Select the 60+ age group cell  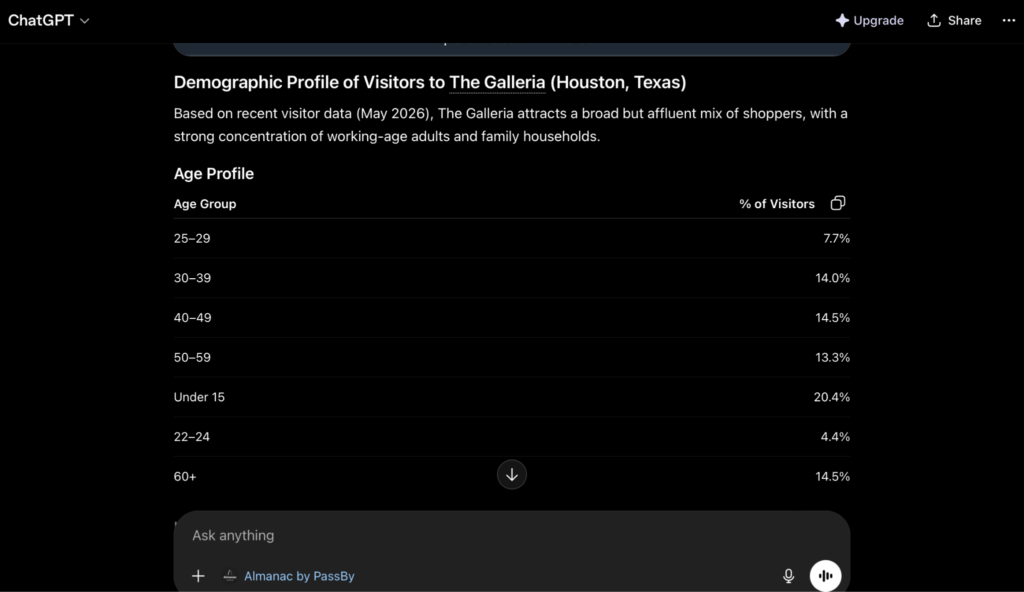(185, 476)
